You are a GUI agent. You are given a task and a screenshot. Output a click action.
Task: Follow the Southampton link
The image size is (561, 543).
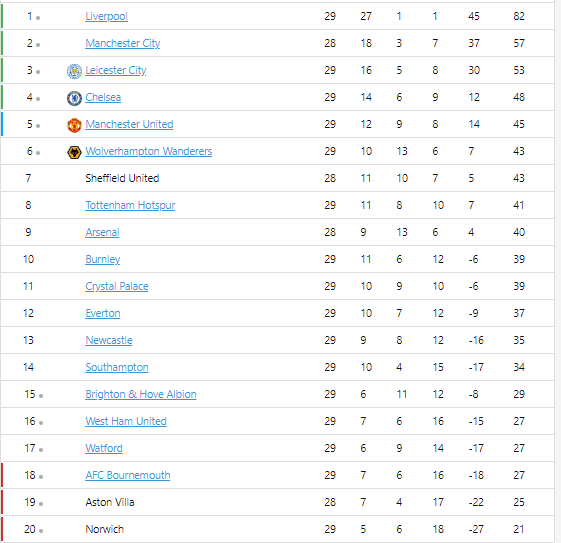click(117, 367)
